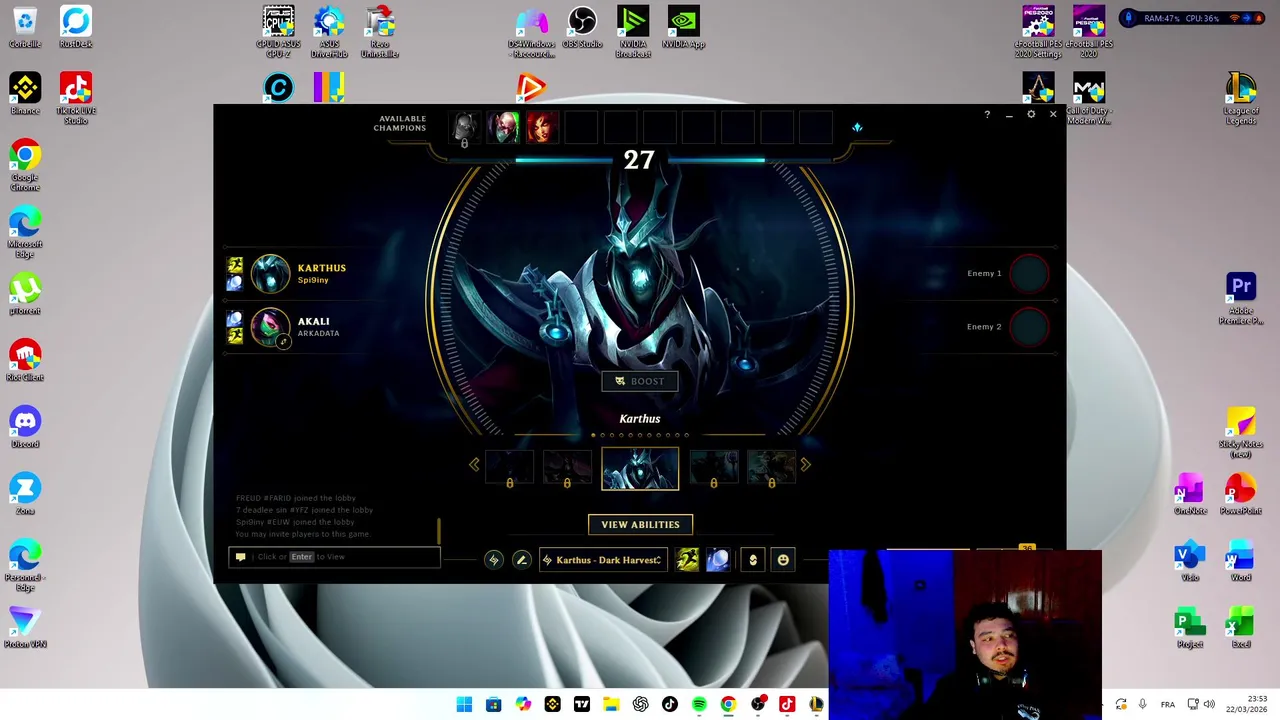Viewport: 1280px width, 720px height.
Task: Open OBS Studio desktop shortcut
Action: tap(582, 28)
